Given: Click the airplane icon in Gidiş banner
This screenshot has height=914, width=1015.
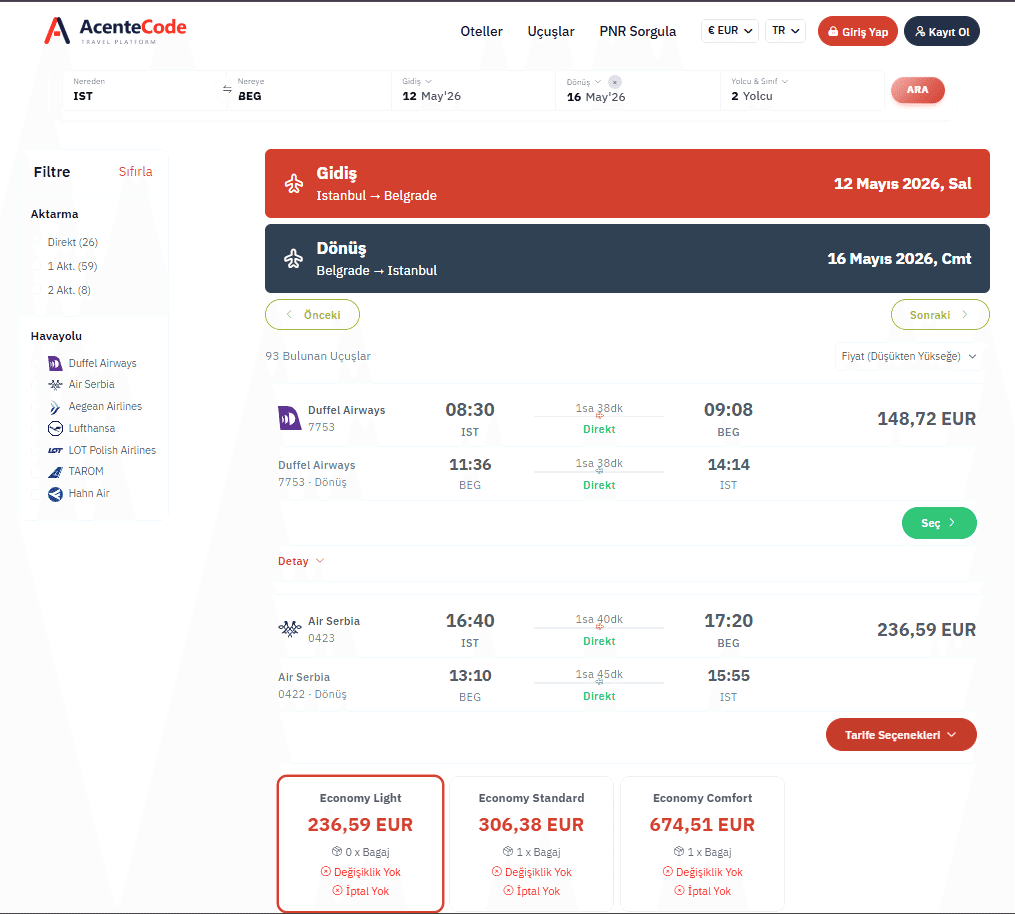Looking at the screenshot, I should [x=294, y=183].
